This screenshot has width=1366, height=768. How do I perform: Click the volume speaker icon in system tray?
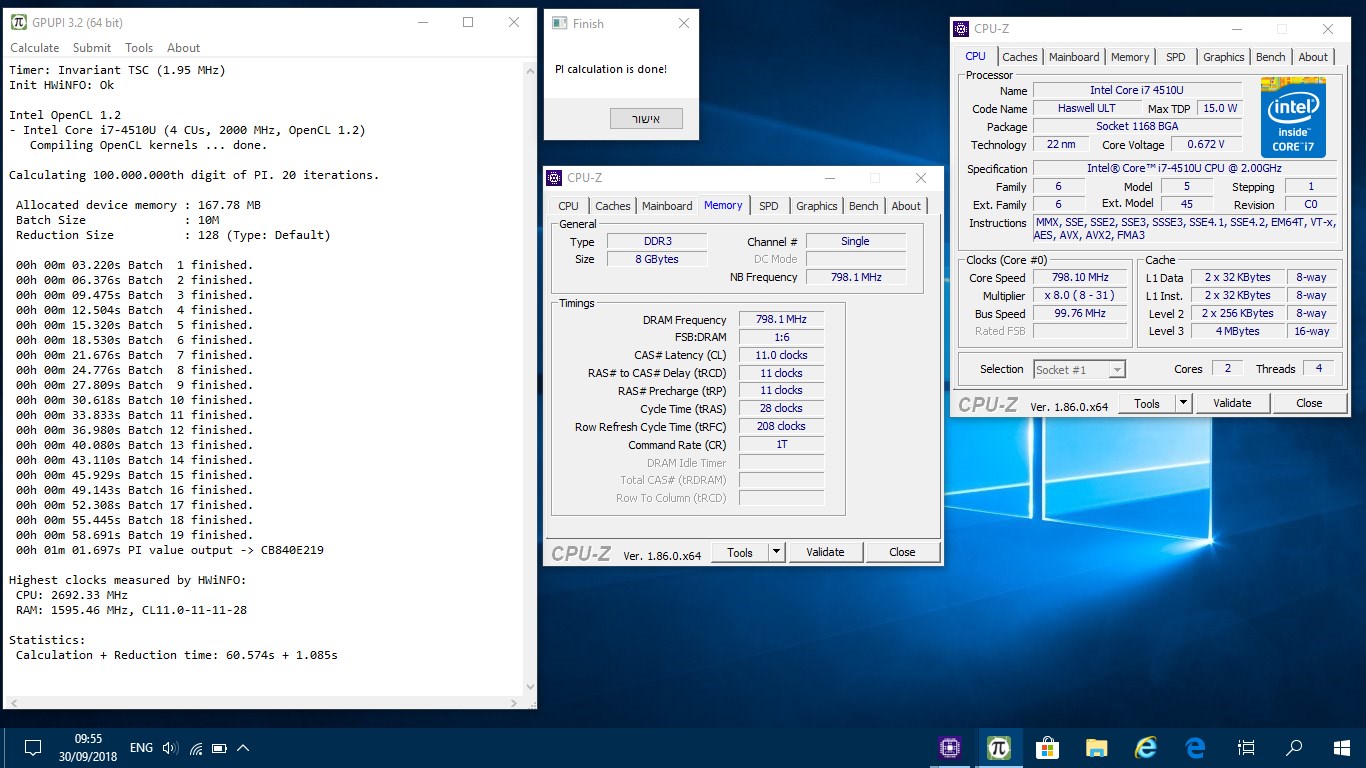[170, 748]
